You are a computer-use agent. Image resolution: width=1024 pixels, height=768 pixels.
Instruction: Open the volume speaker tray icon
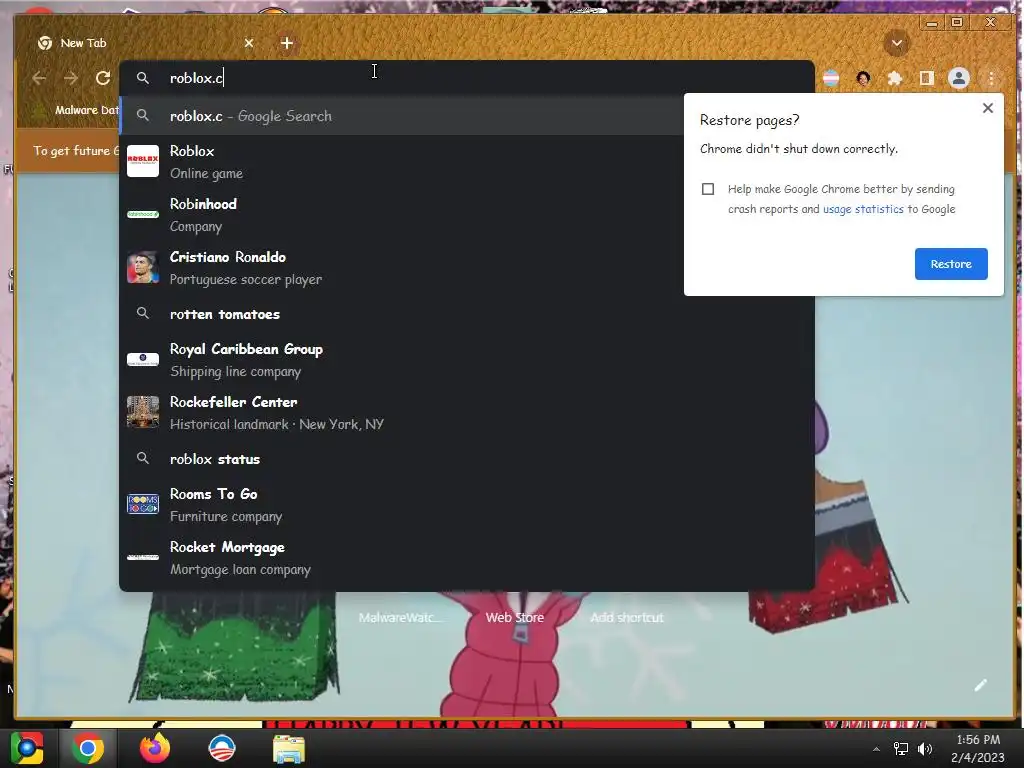pyautogui.click(x=925, y=749)
